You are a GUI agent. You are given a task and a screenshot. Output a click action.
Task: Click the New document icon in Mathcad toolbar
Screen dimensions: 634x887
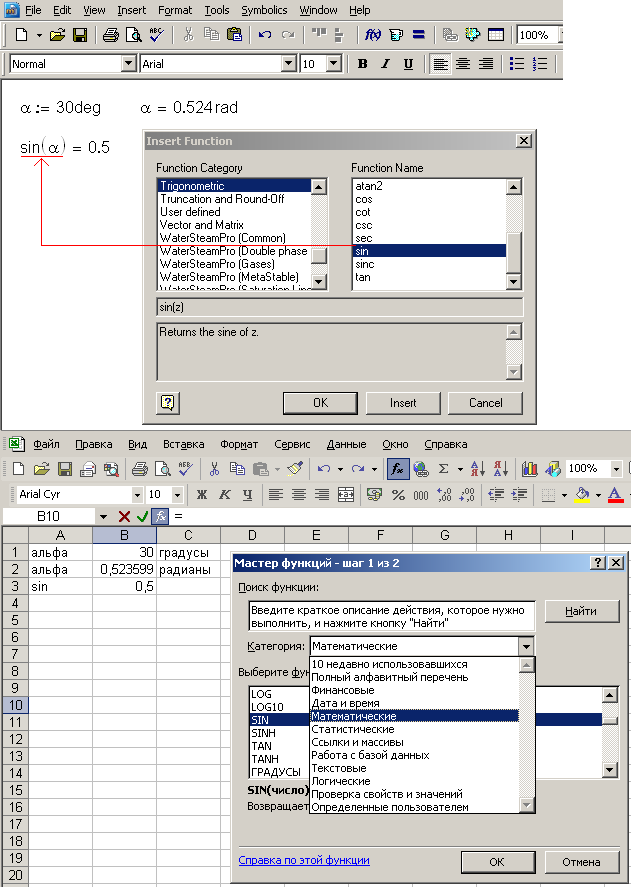(21, 35)
